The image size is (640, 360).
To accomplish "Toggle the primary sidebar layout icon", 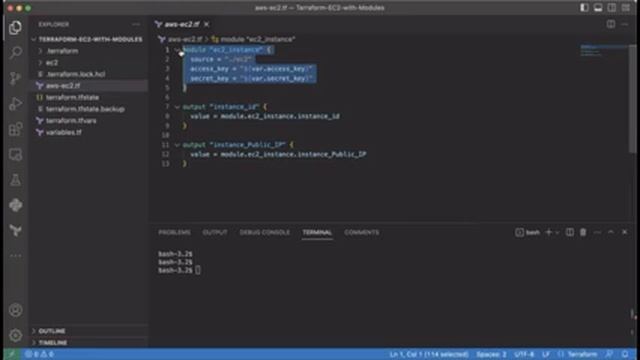I will click(584, 8).
